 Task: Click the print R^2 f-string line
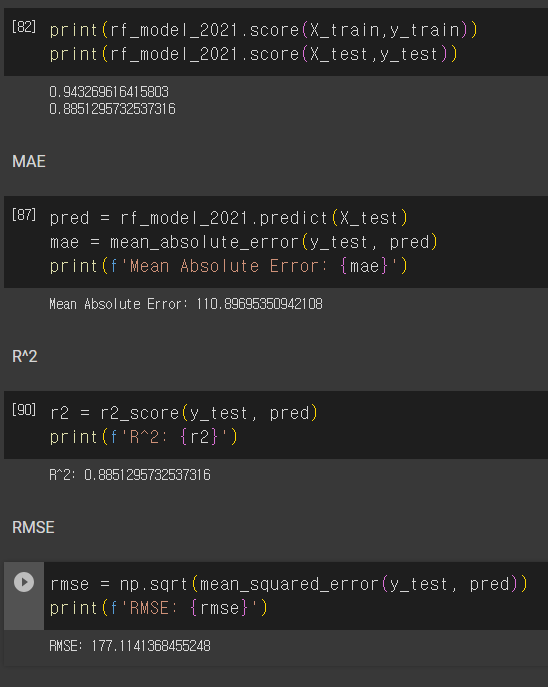click(144, 437)
